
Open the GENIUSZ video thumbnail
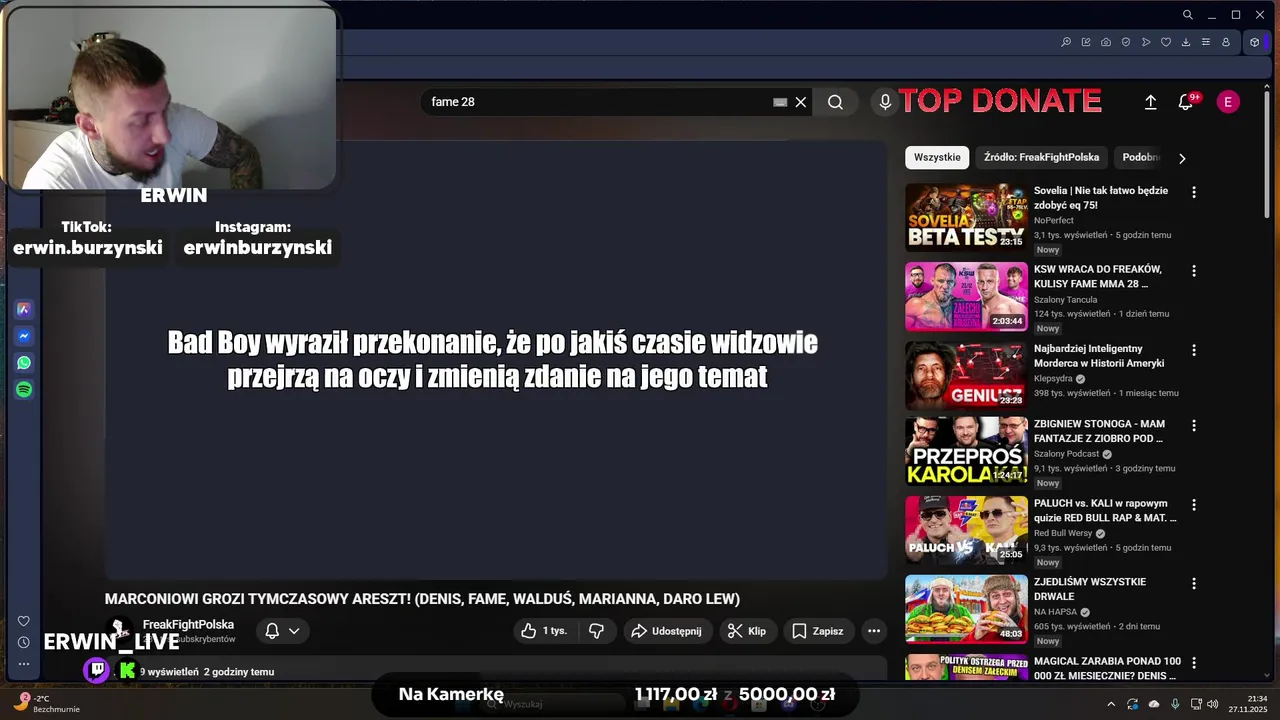pyautogui.click(x=966, y=375)
